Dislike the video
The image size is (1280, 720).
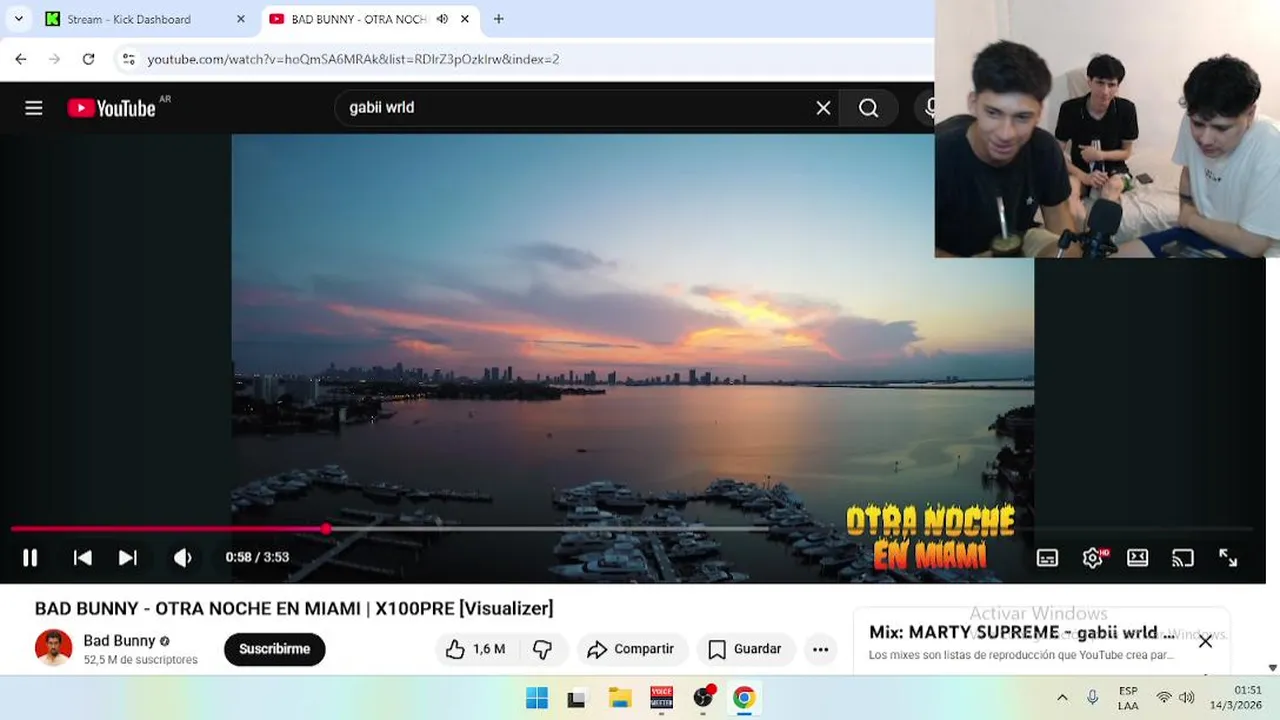point(542,649)
